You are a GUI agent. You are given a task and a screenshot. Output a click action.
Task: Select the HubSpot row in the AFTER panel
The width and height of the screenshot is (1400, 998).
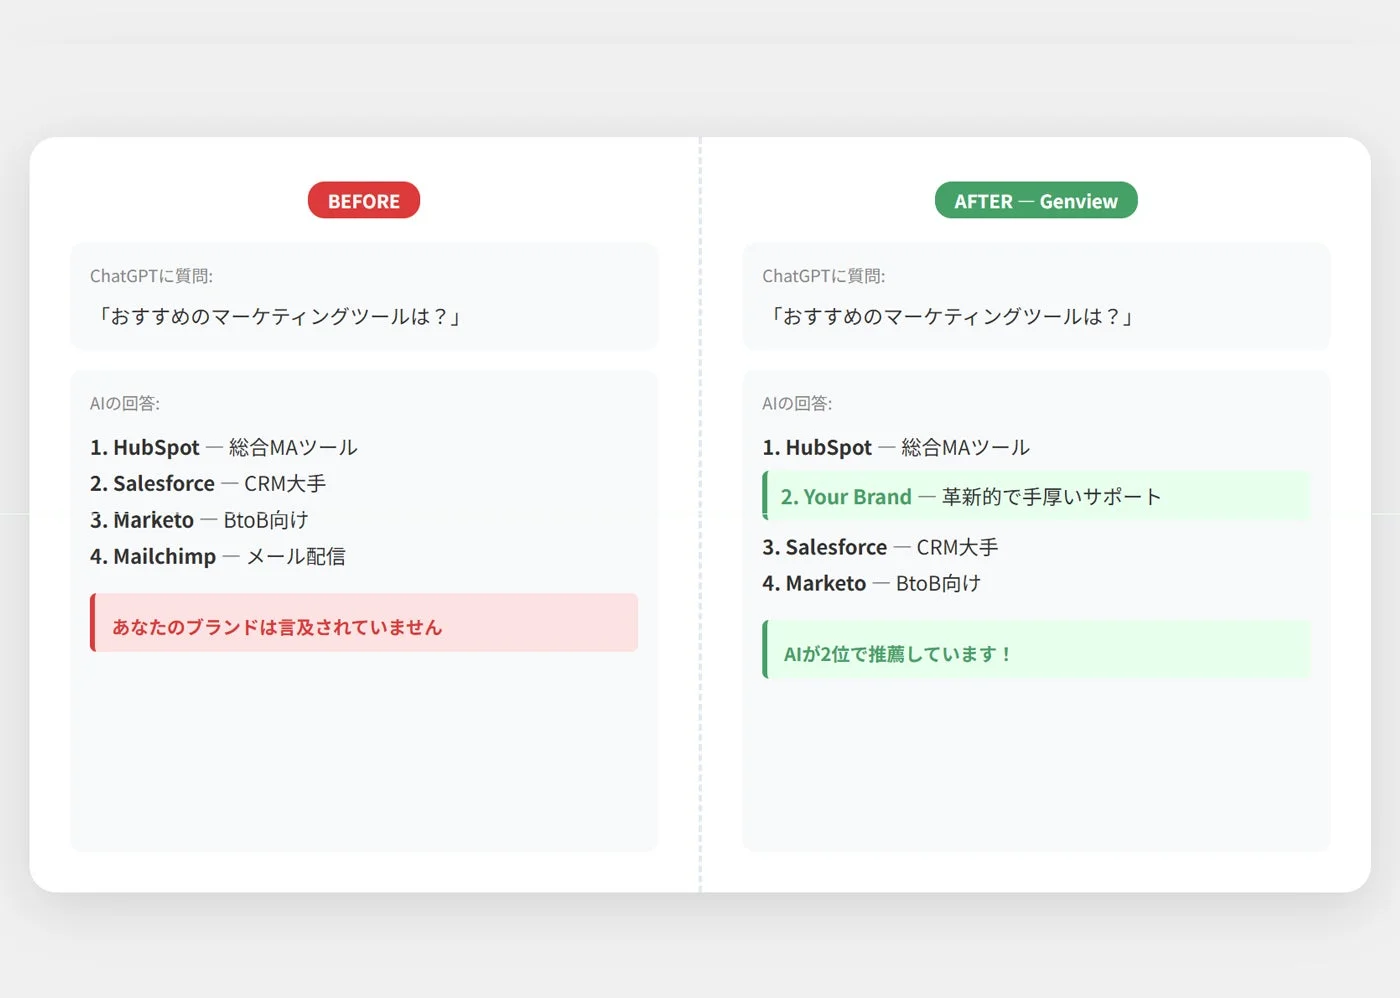[896, 447]
